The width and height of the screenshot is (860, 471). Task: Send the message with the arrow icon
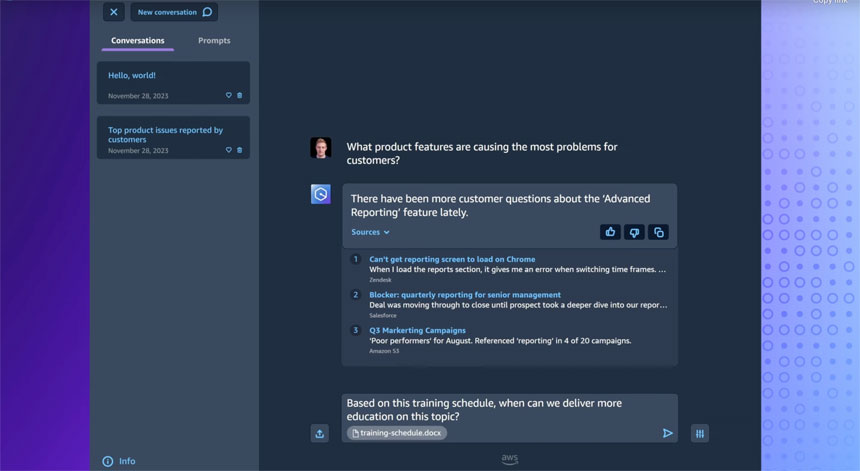(x=667, y=433)
